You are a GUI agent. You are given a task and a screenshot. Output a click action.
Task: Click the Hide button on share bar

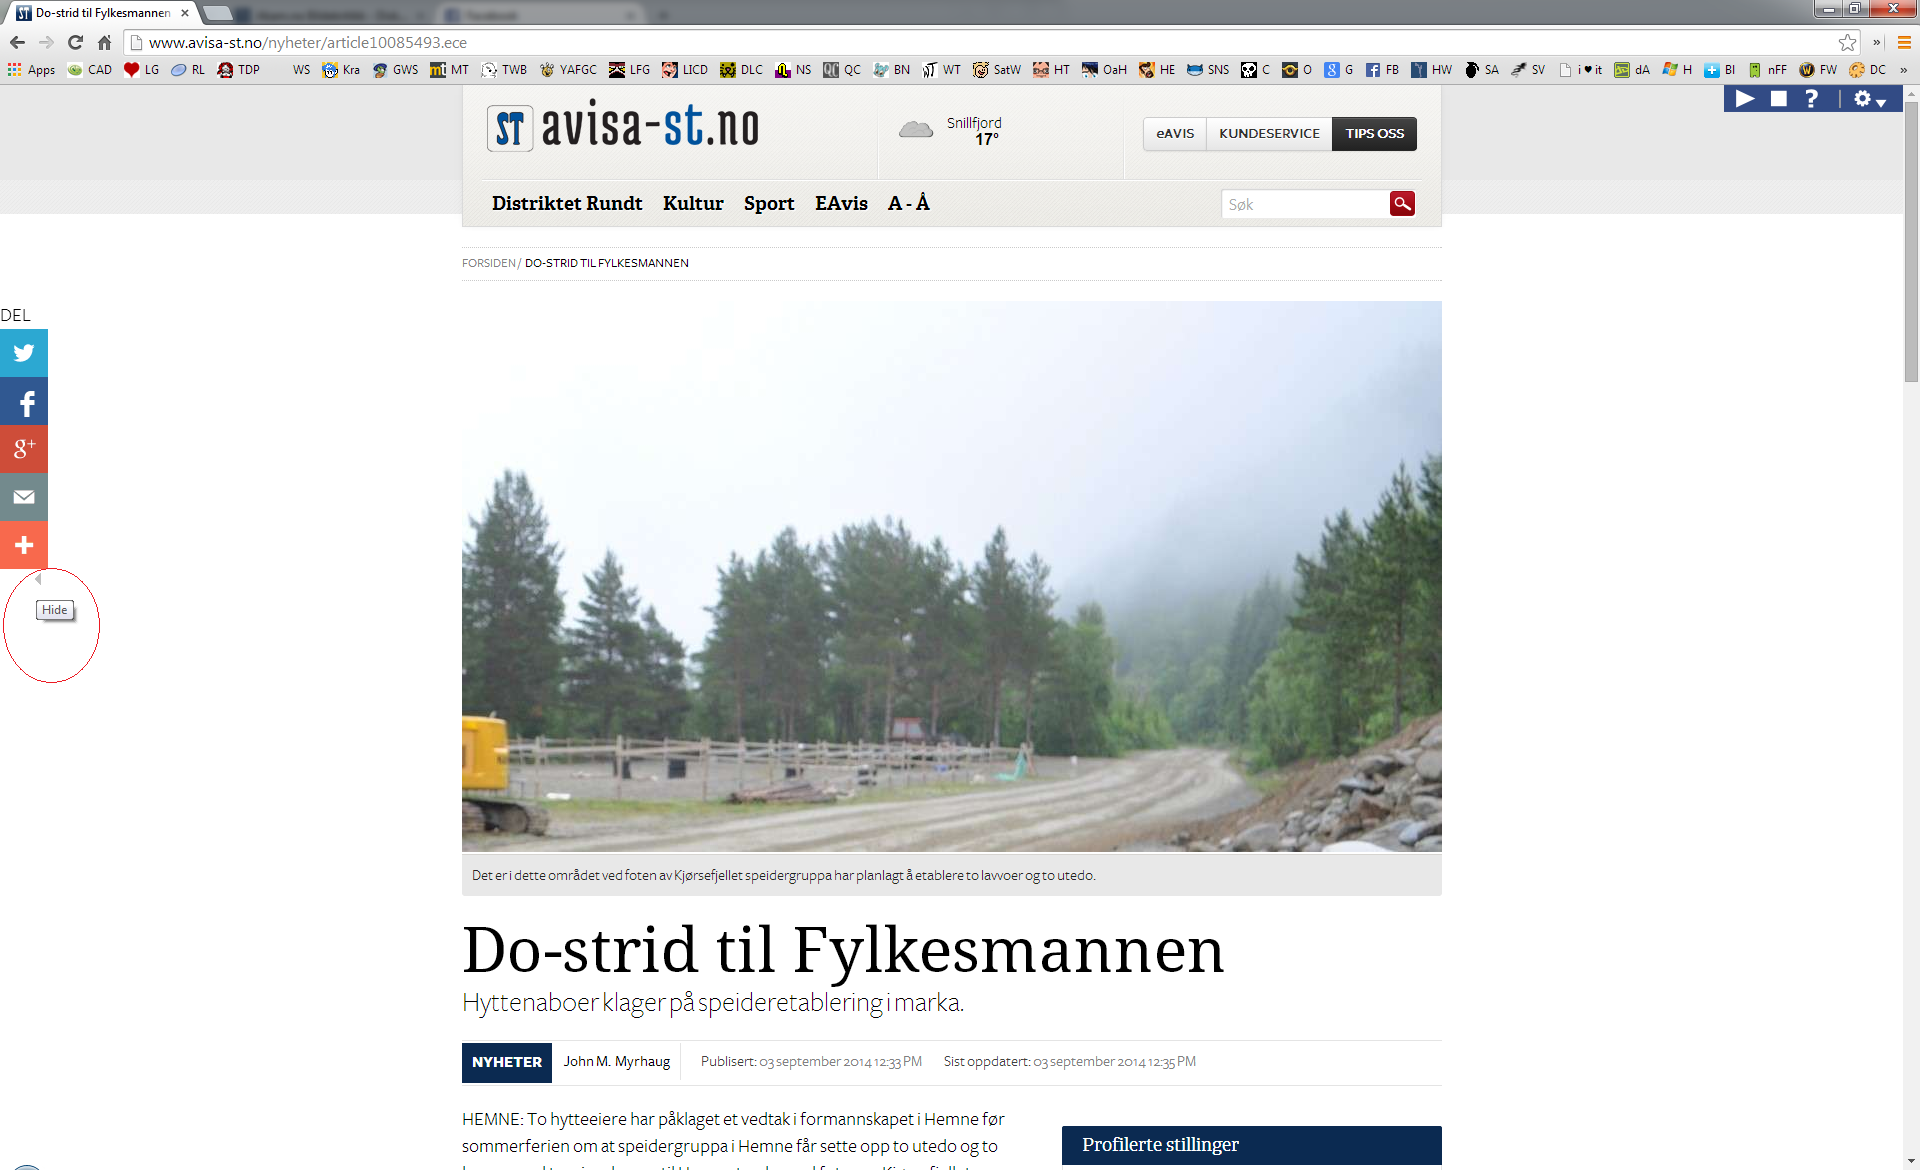coord(55,610)
